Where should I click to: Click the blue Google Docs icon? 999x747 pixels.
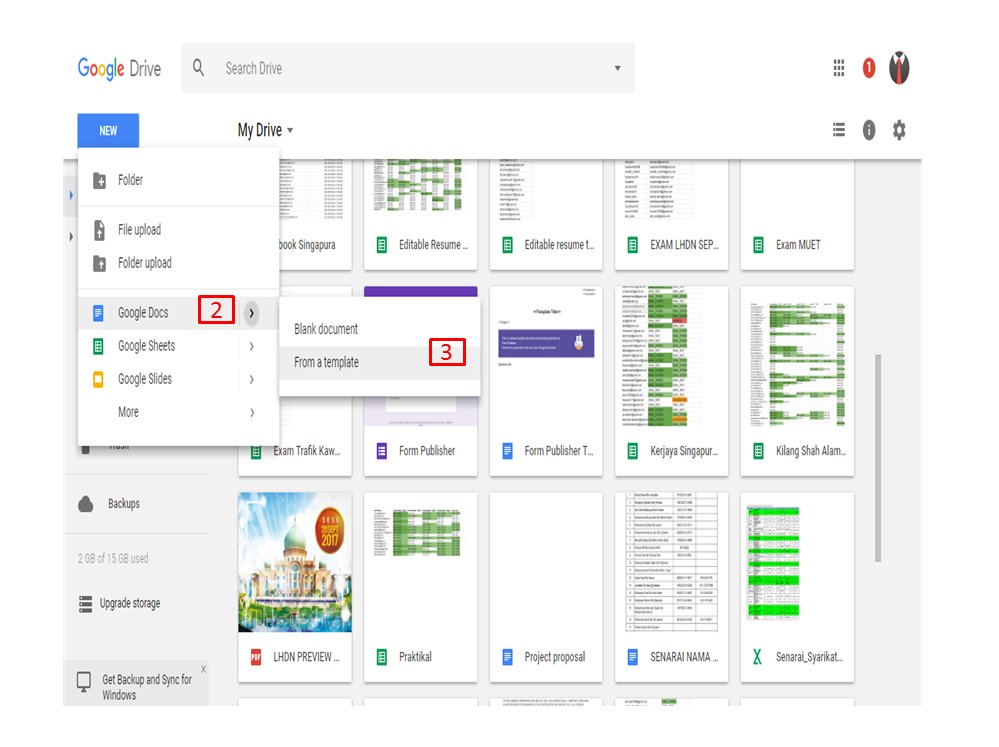98,312
